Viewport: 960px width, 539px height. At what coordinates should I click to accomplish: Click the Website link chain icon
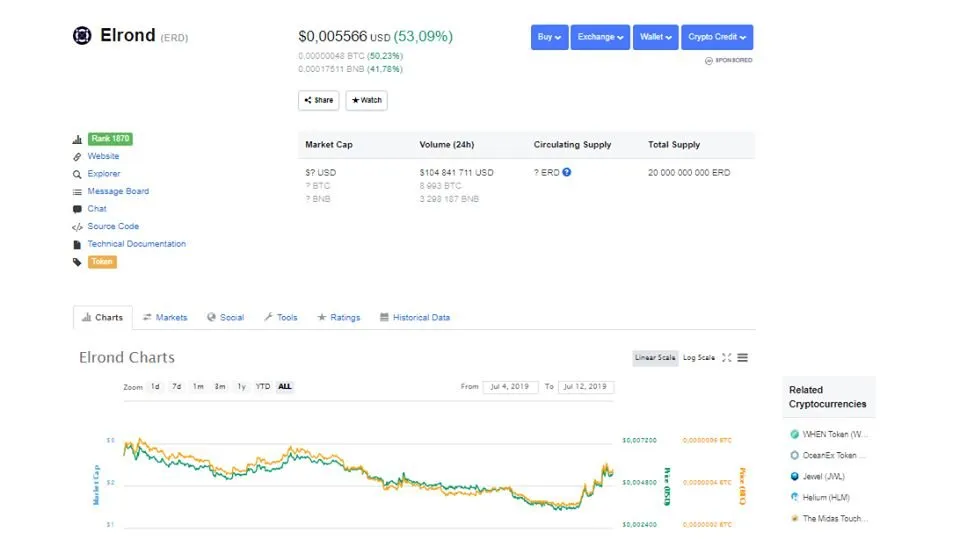(77, 157)
